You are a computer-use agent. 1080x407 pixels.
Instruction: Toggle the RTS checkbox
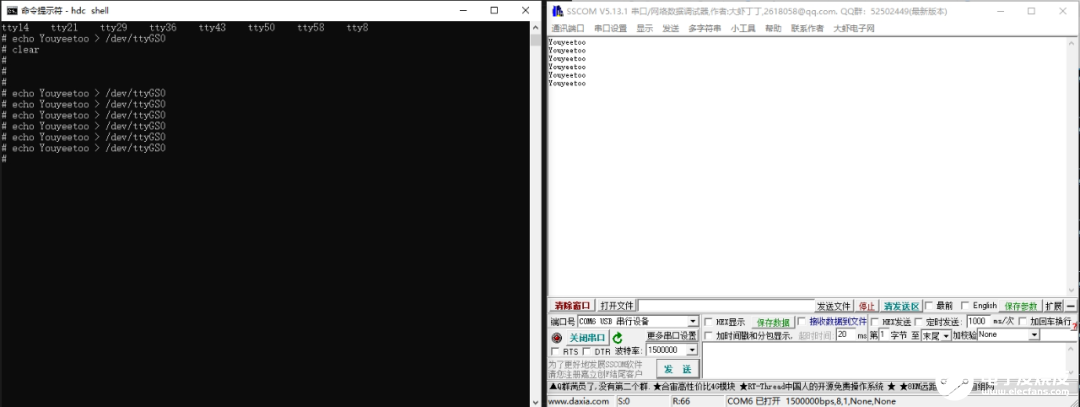(556, 351)
